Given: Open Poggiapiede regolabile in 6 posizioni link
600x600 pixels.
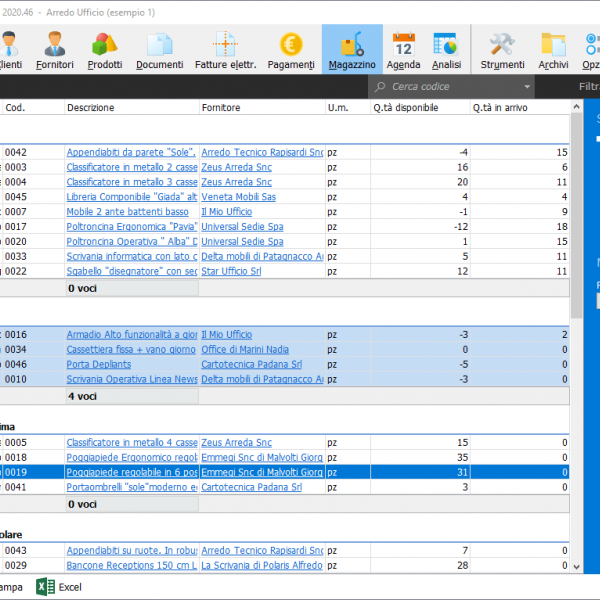Looking at the screenshot, I should coord(132,473).
